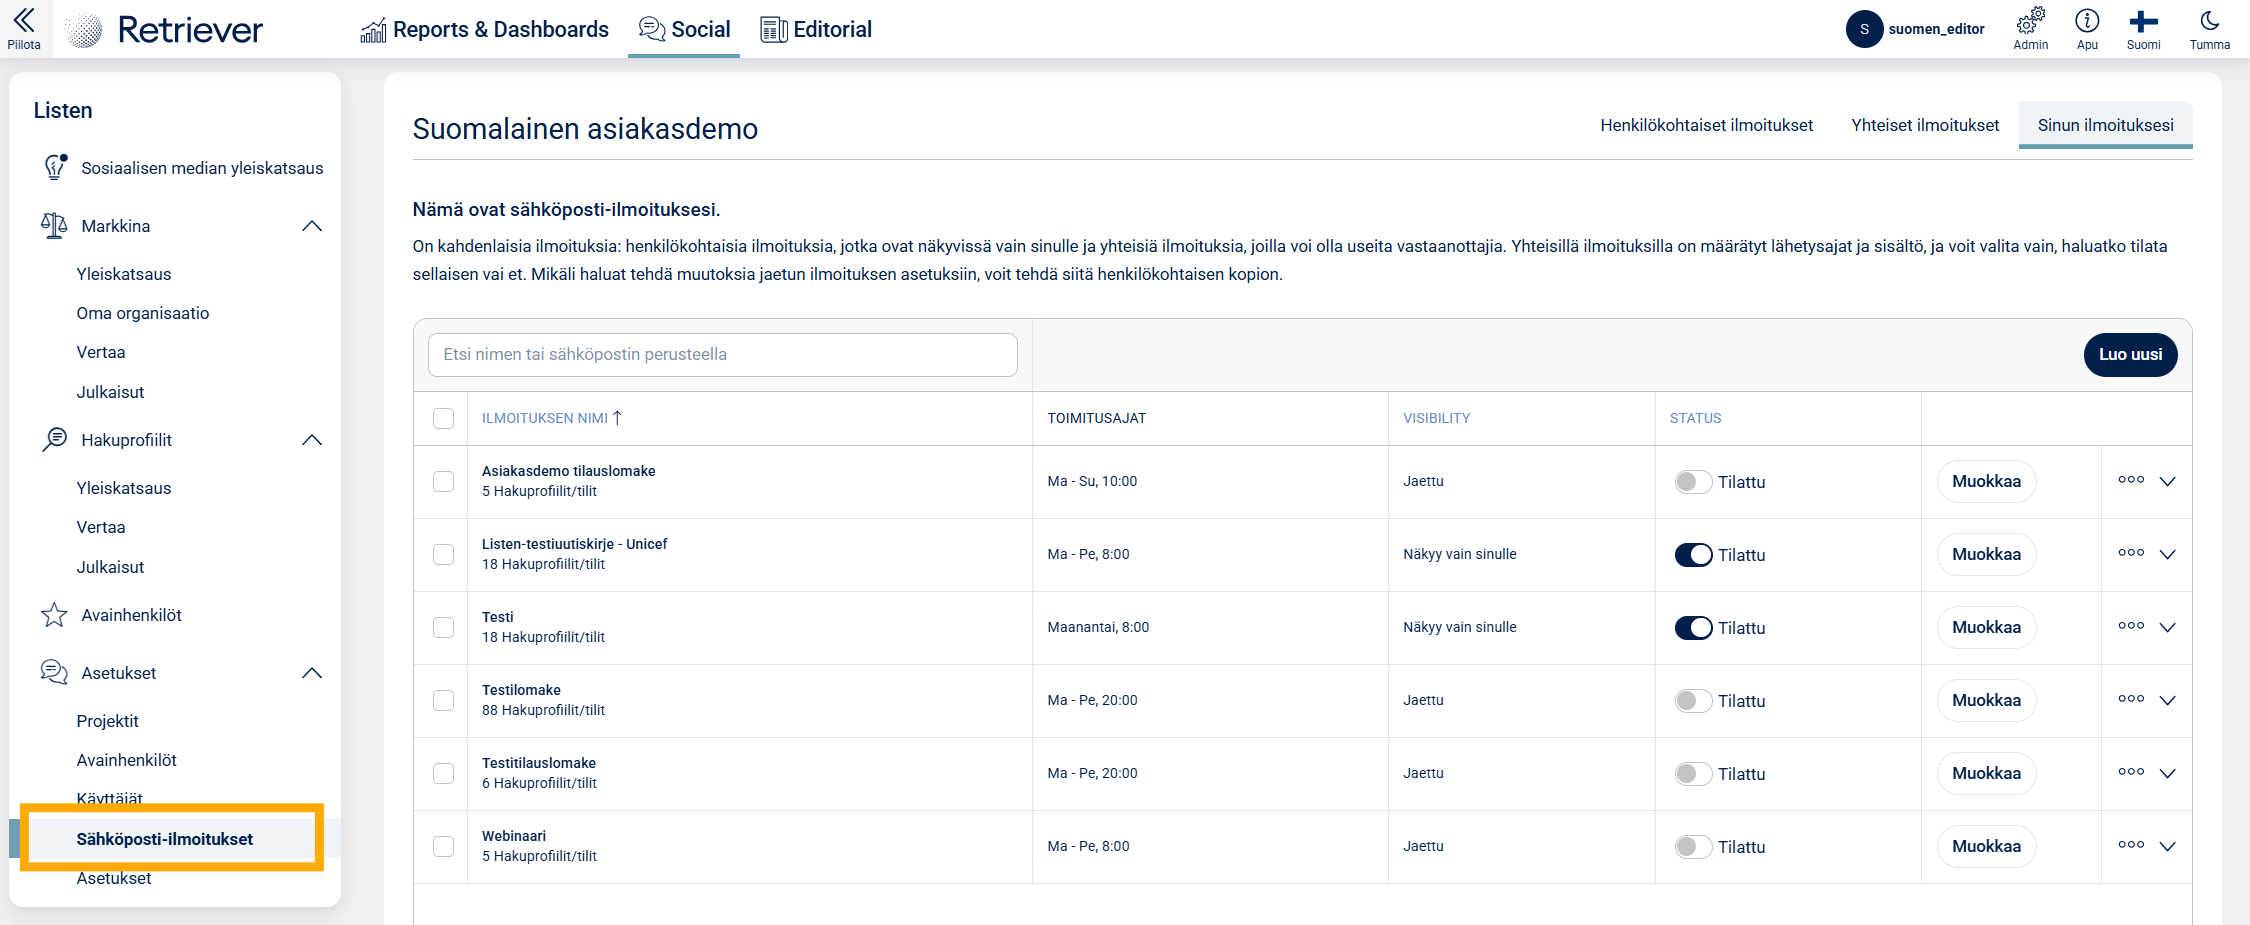Open the Apu help icon
The height and width of the screenshot is (925, 2250).
click(2087, 21)
